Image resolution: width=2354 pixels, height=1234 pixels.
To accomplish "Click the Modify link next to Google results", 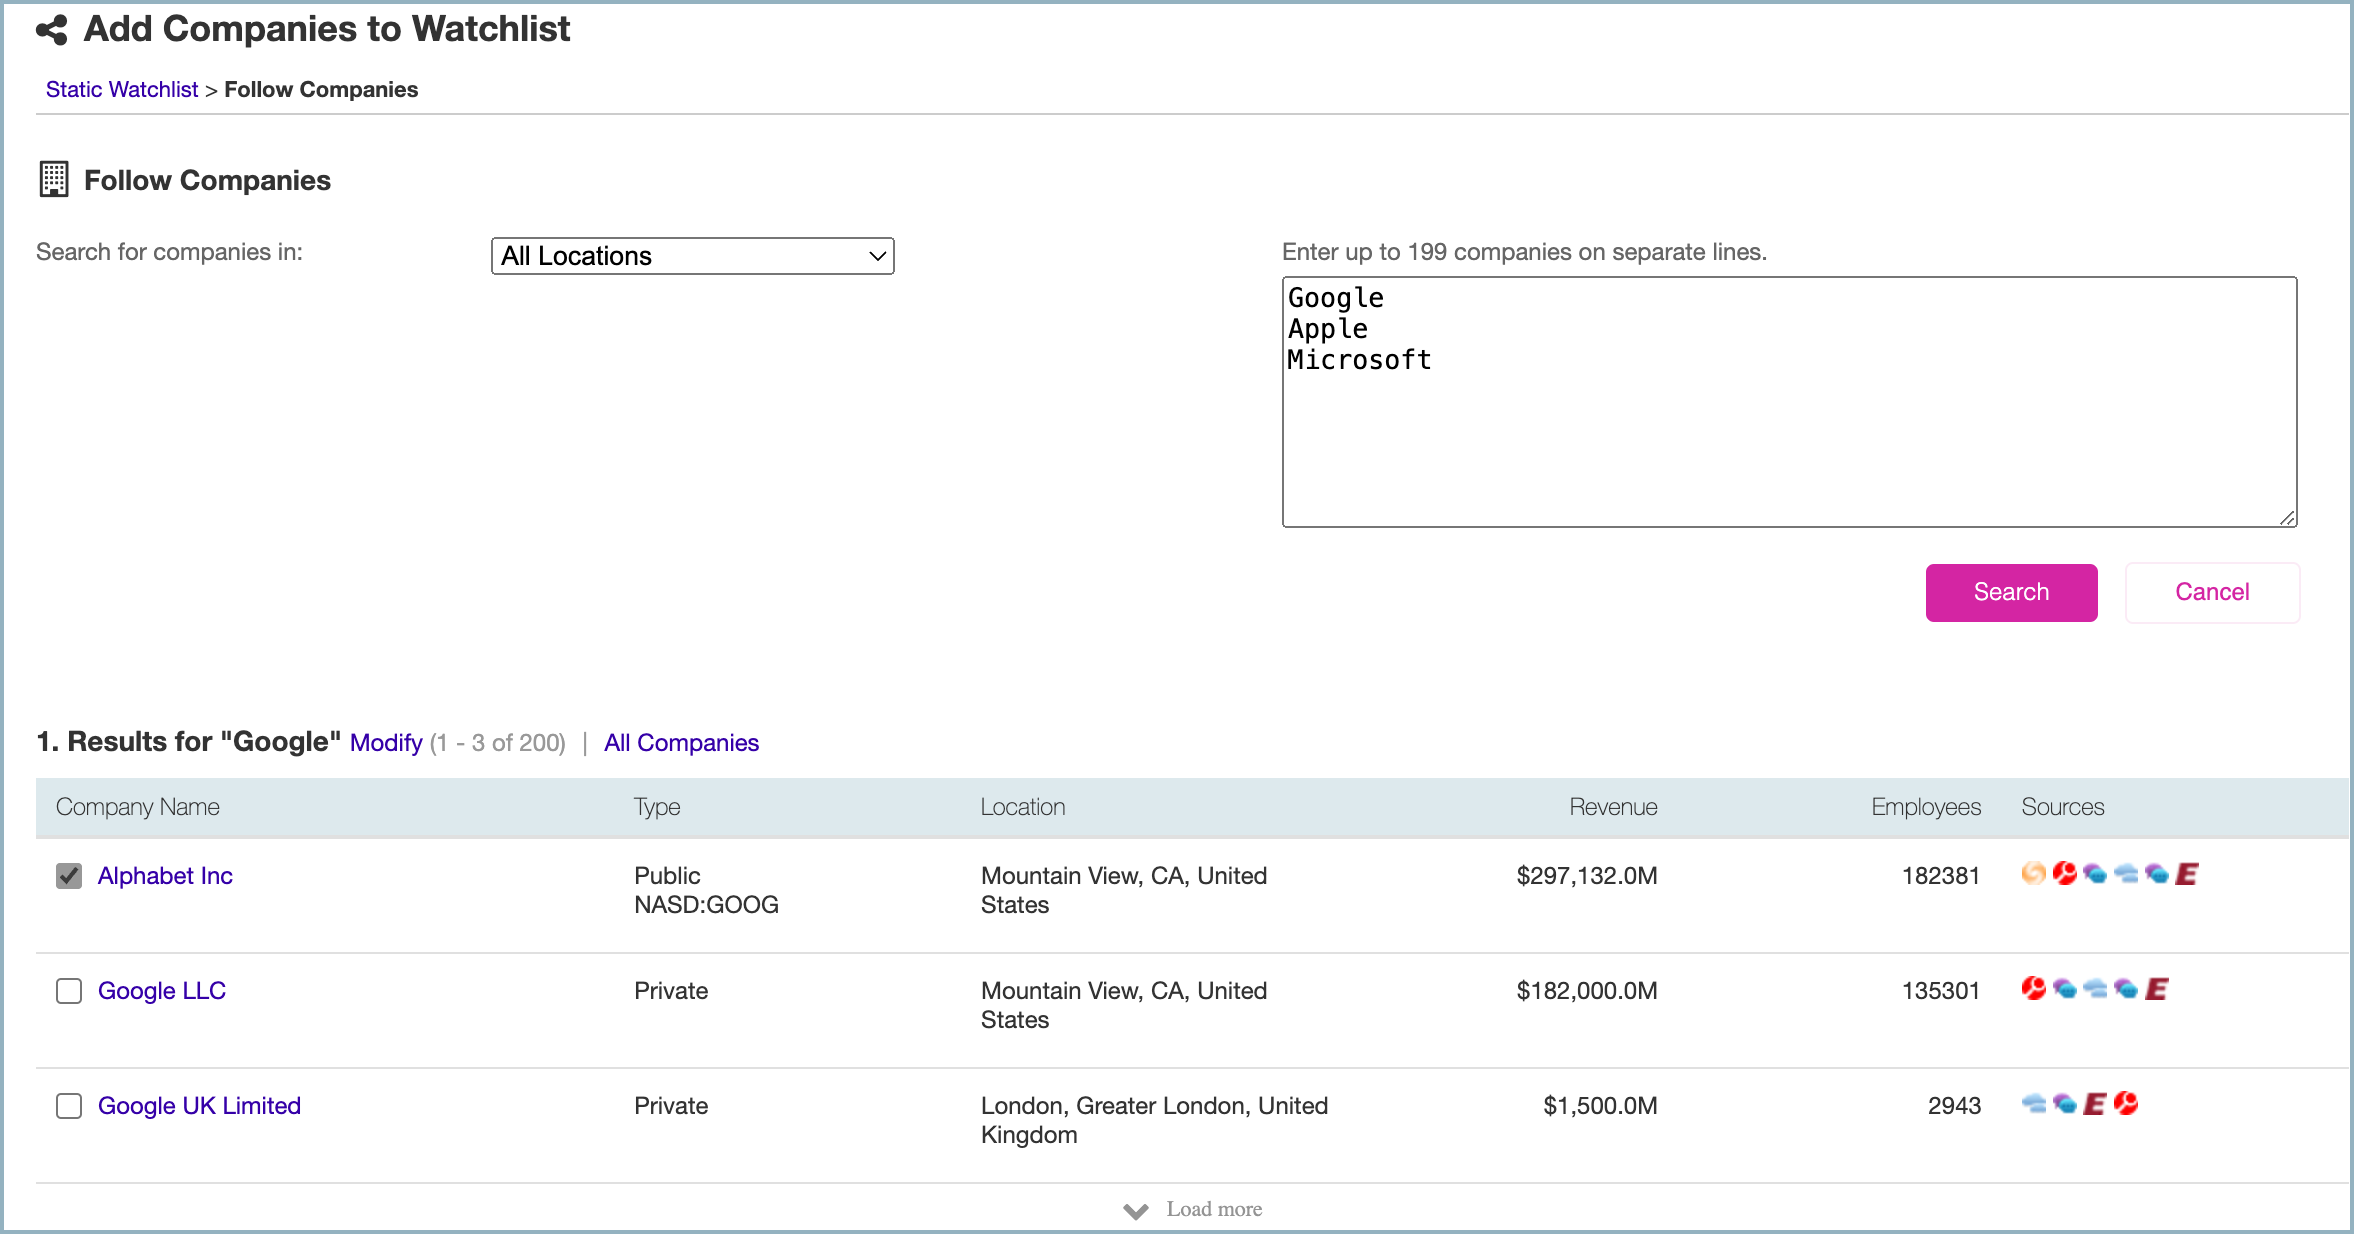I will tap(385, 742).
